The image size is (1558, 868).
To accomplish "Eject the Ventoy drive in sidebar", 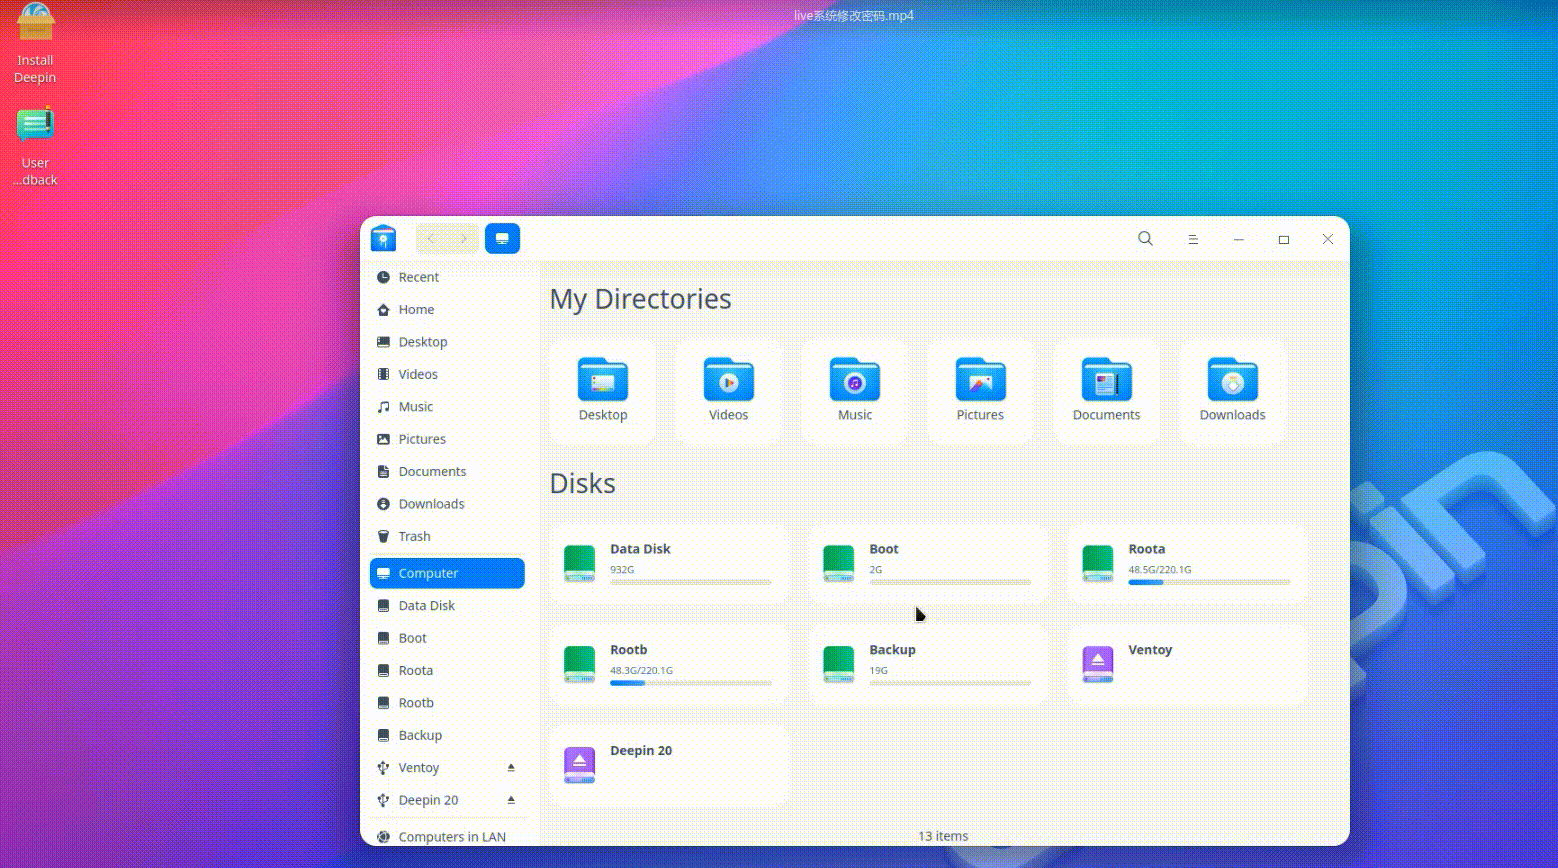I will [511, 768].
